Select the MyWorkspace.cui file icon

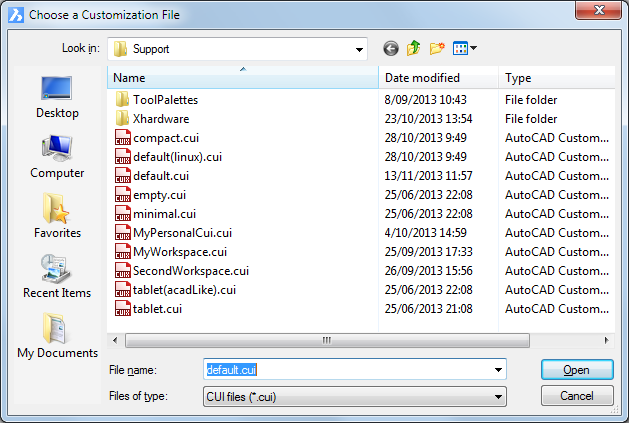[122, 252]
